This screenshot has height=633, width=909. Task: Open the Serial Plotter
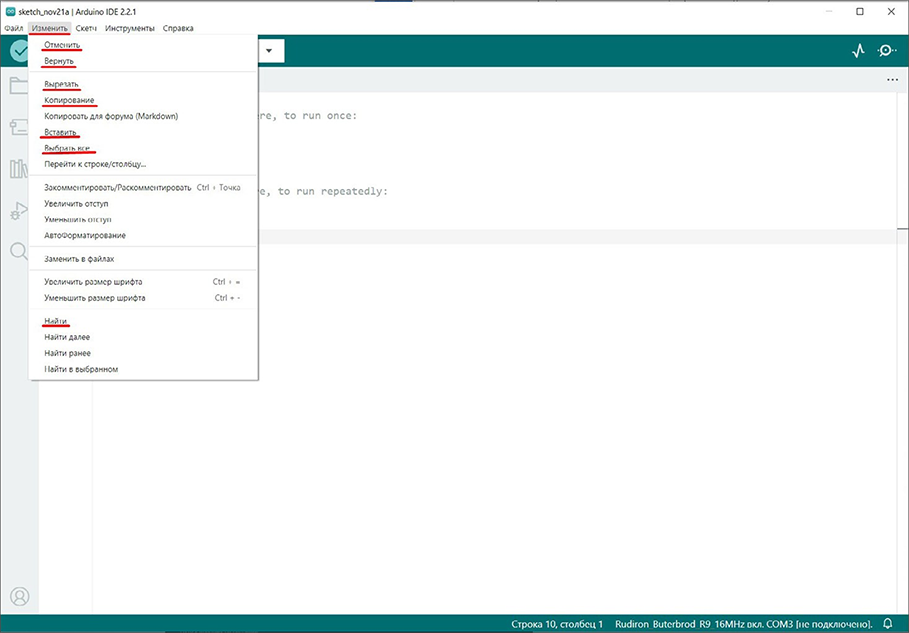click(859, 51)
